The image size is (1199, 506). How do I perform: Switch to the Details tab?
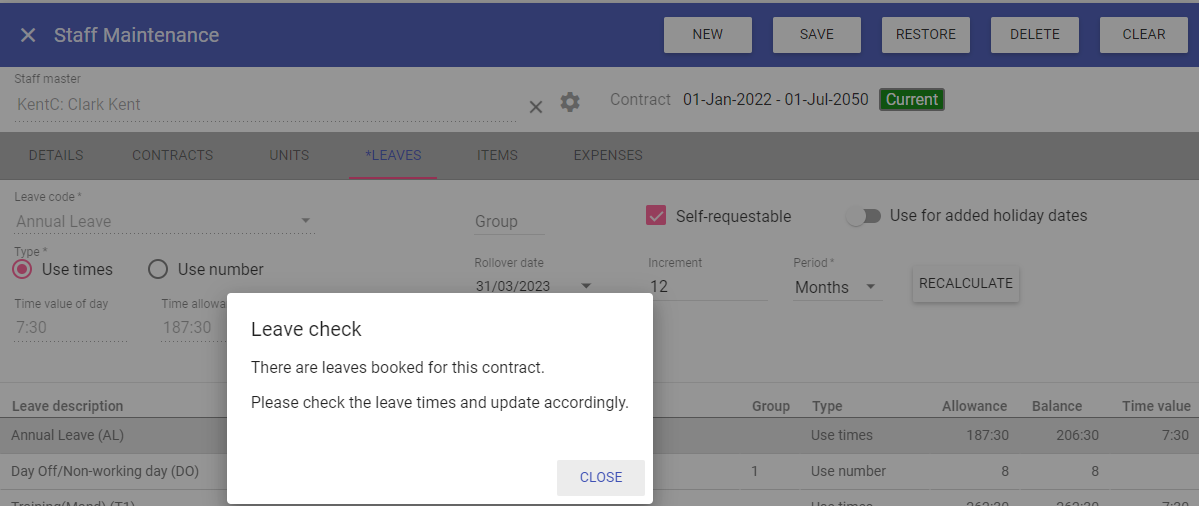click(56, 155)
